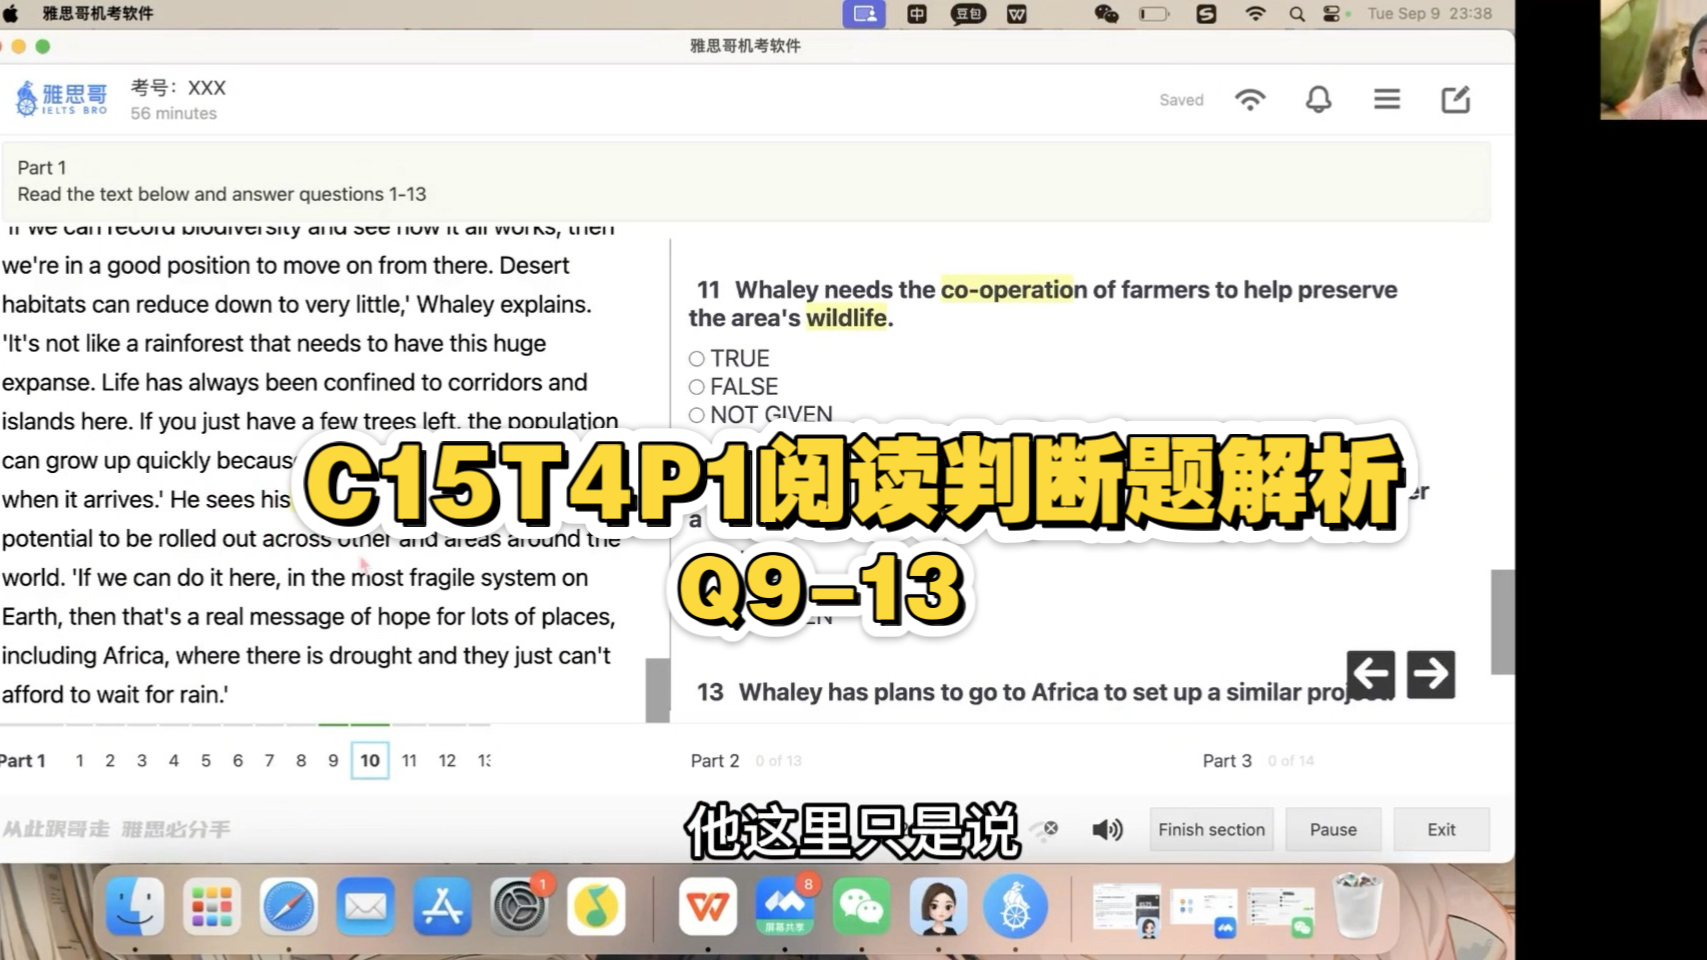Open the hamburger menu icon

click(1386, 99)
